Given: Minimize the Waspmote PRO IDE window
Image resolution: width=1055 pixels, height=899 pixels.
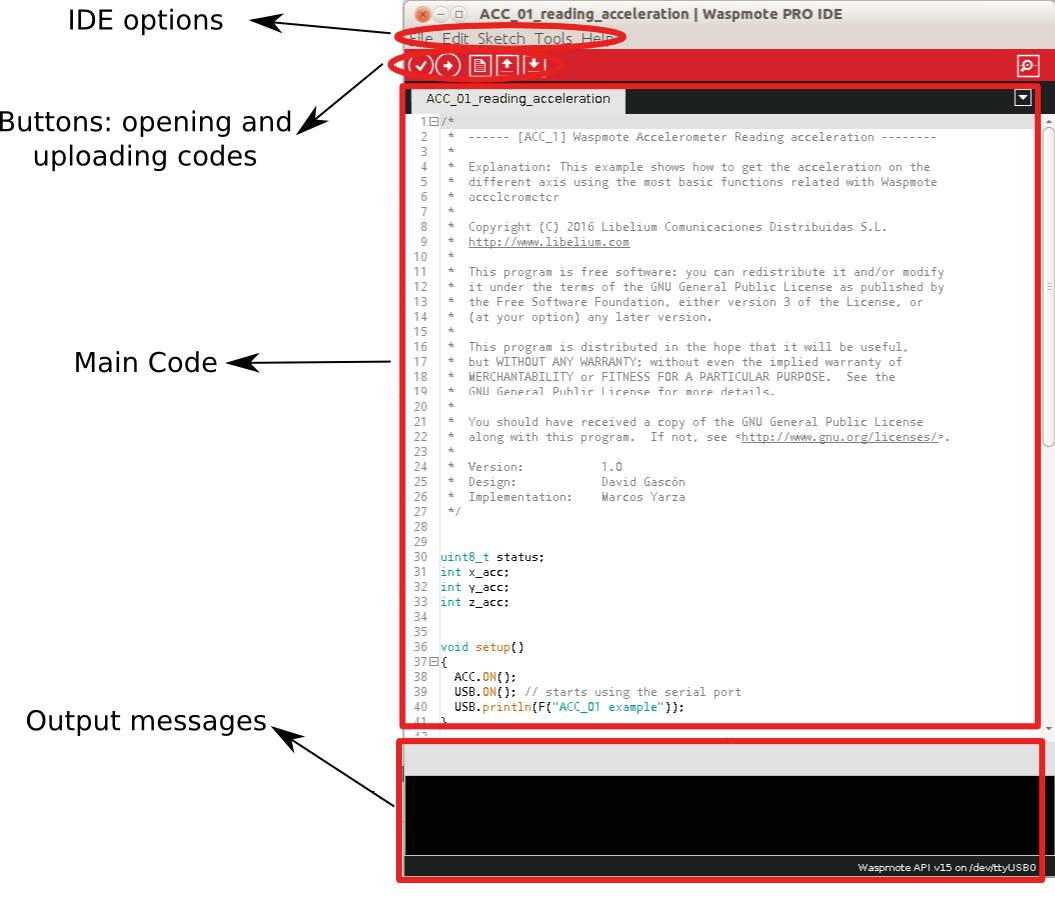Looking at the screenshot, I should [441, 13].
